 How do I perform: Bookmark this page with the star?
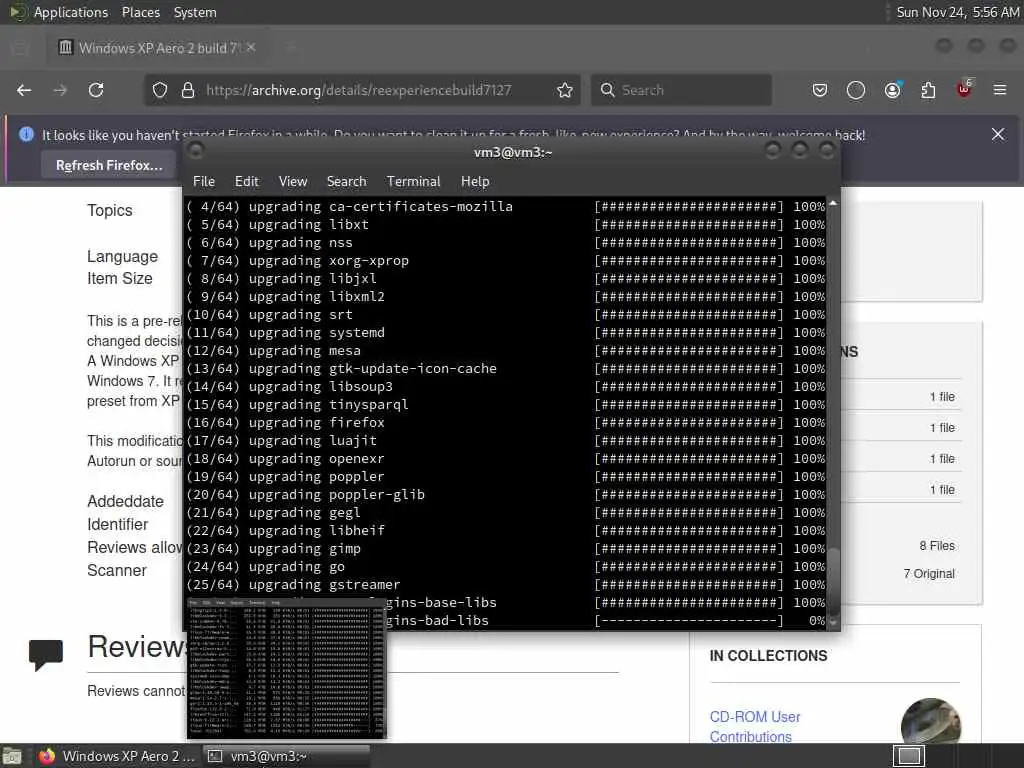pos(565,90)
